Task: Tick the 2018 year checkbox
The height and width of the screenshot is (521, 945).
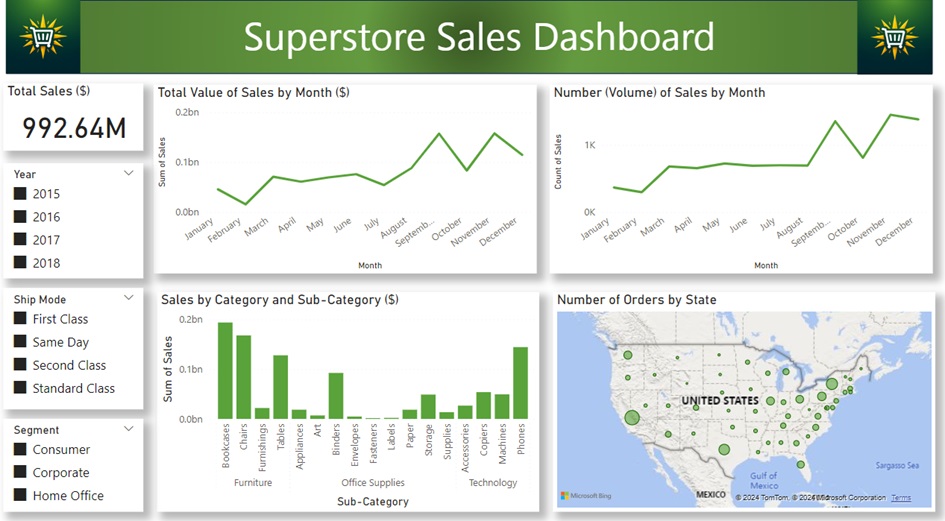Action: click(x=20, y=262)
